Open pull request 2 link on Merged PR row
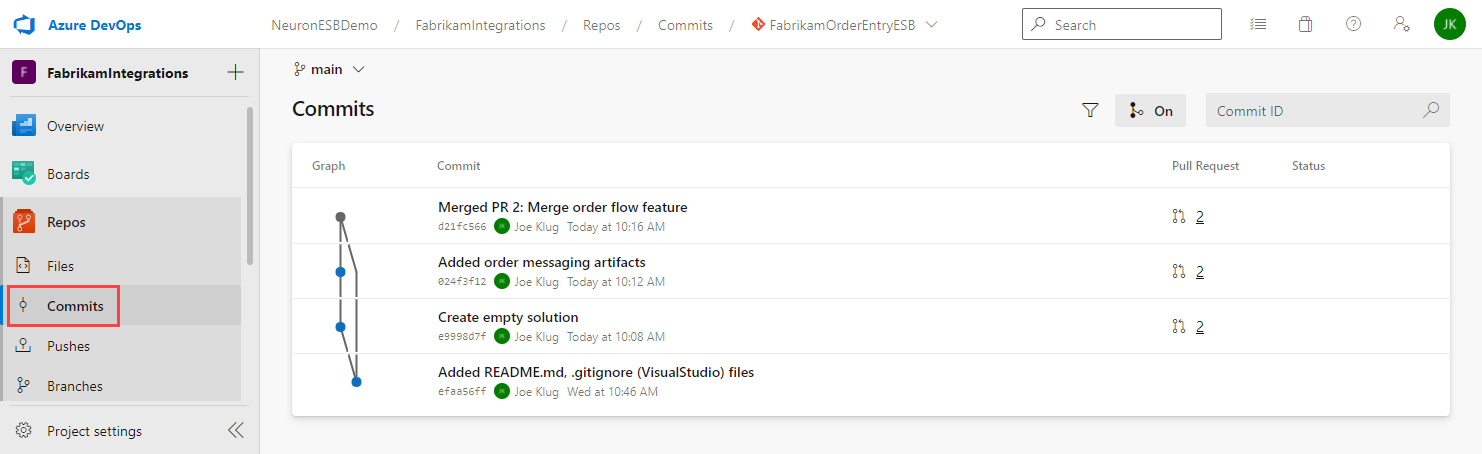Image resolution: width=1482 pixels, height=454 pixels. [x=1199, y=216]
